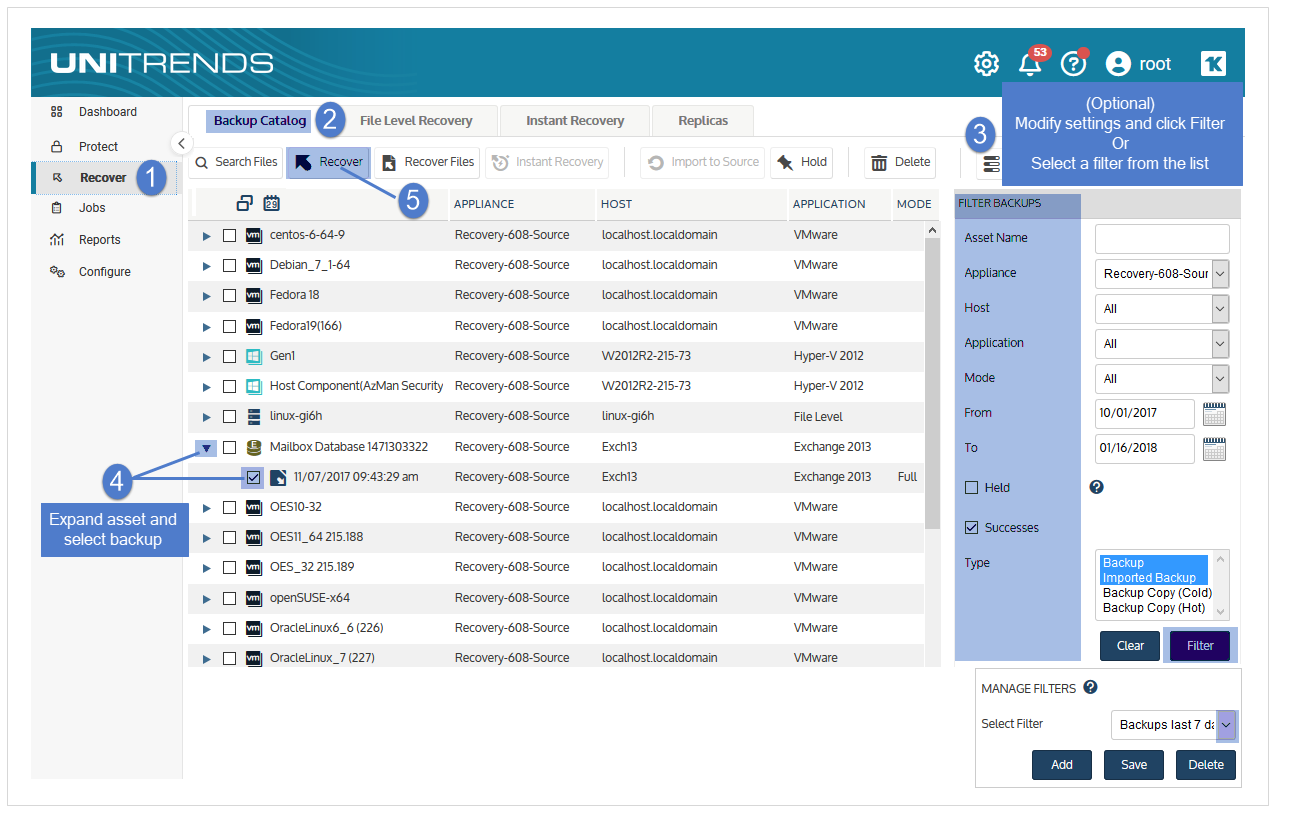Image resolution: width=1296 pixels, height=827 pixels.
Task: Select the Debian_7_1-64 checkbox
Action: 229,265
